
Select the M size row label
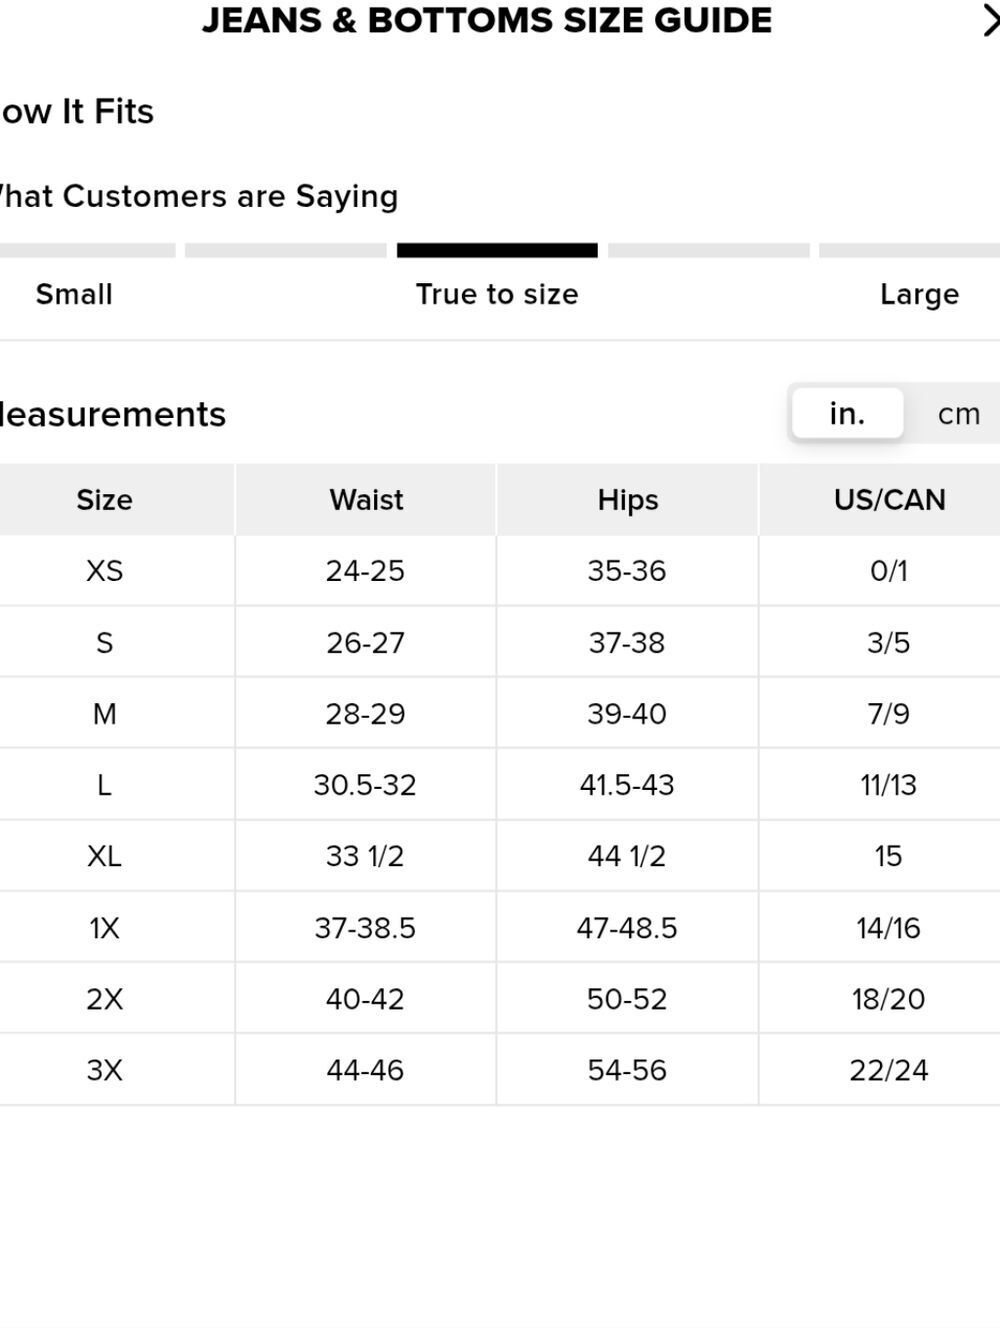tap(105, 714)
